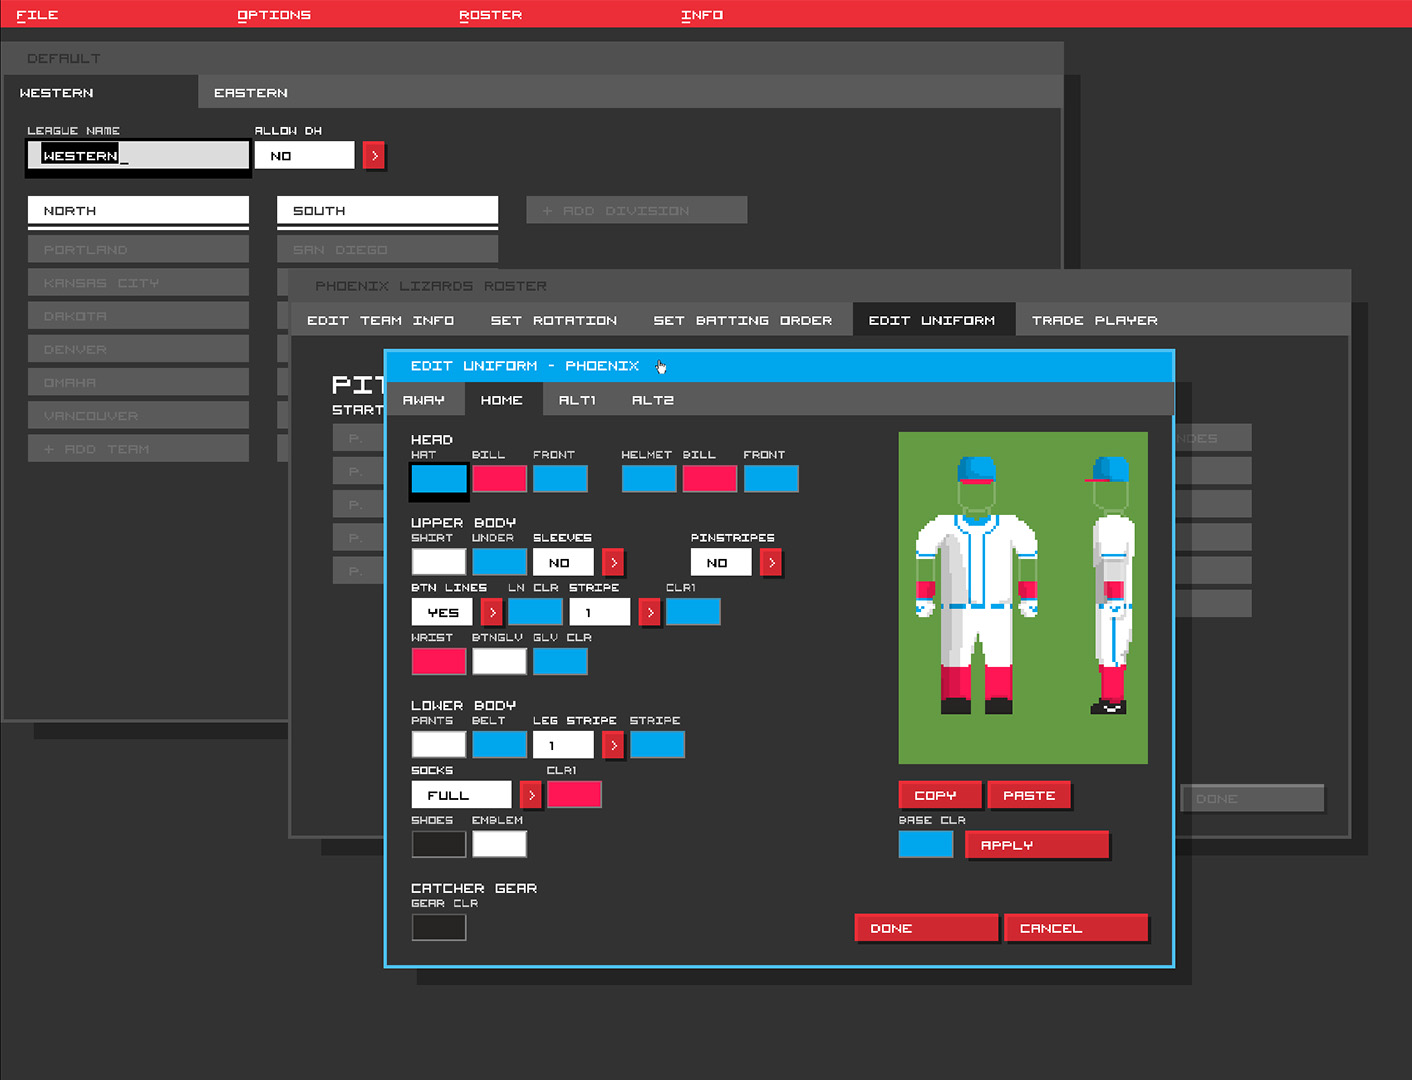Image resolution: width=1412 pixels, height=1080 pixels.
Task: Select the Catcher Gear color swatch
Action: click(x=439, y=927)
